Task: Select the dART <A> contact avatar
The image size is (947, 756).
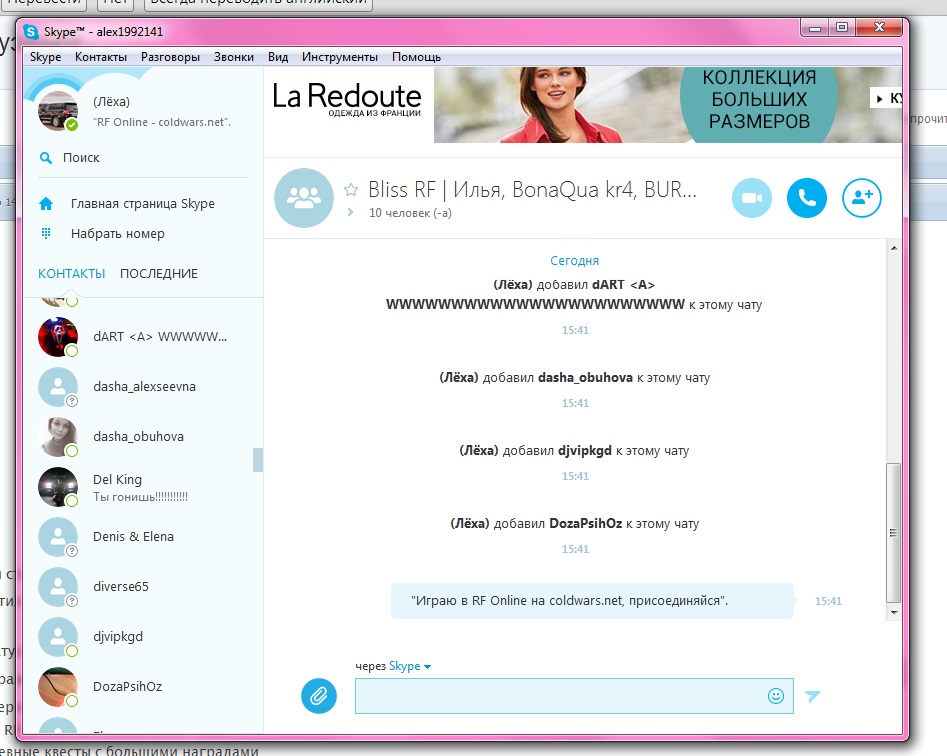Action: coord(58,337)
